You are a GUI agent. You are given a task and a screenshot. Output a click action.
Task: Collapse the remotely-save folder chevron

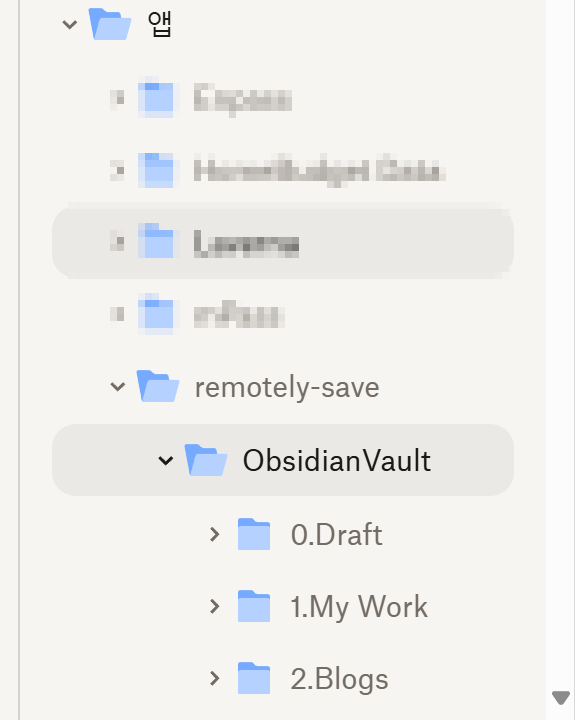118,387
